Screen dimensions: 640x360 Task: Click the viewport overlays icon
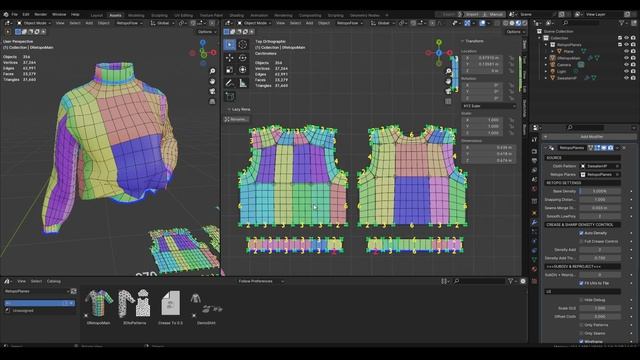[x=482, y=23]
